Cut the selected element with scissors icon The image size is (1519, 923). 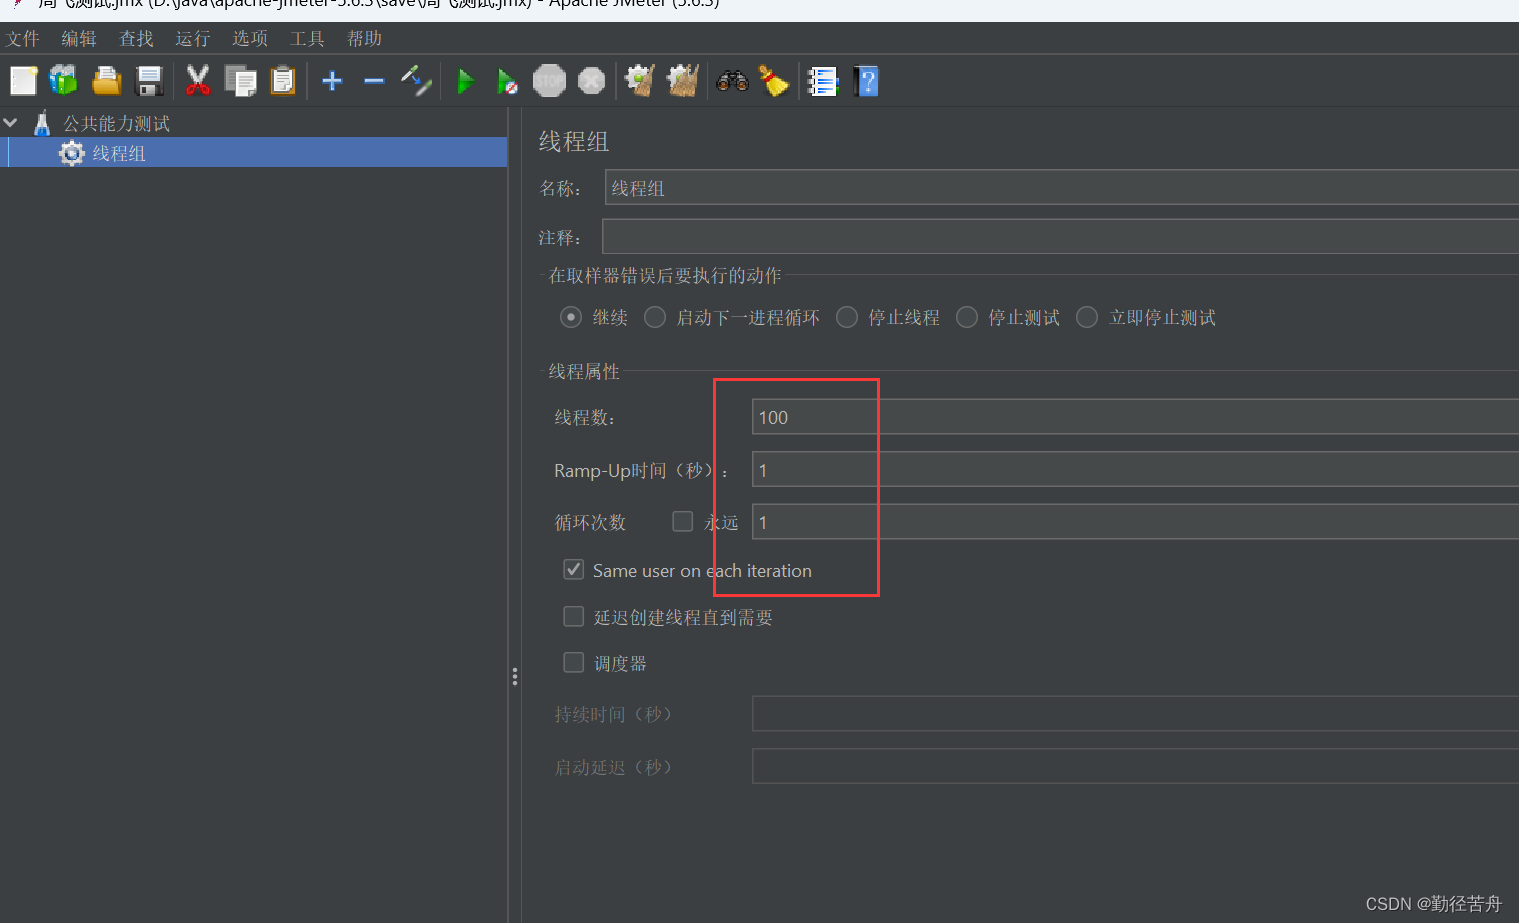click(x=197, y=81)
